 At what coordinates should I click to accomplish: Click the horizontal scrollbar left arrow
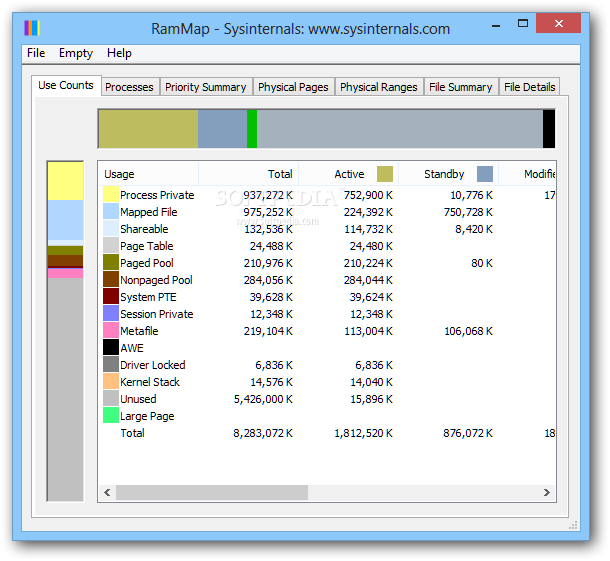(107, 493)
